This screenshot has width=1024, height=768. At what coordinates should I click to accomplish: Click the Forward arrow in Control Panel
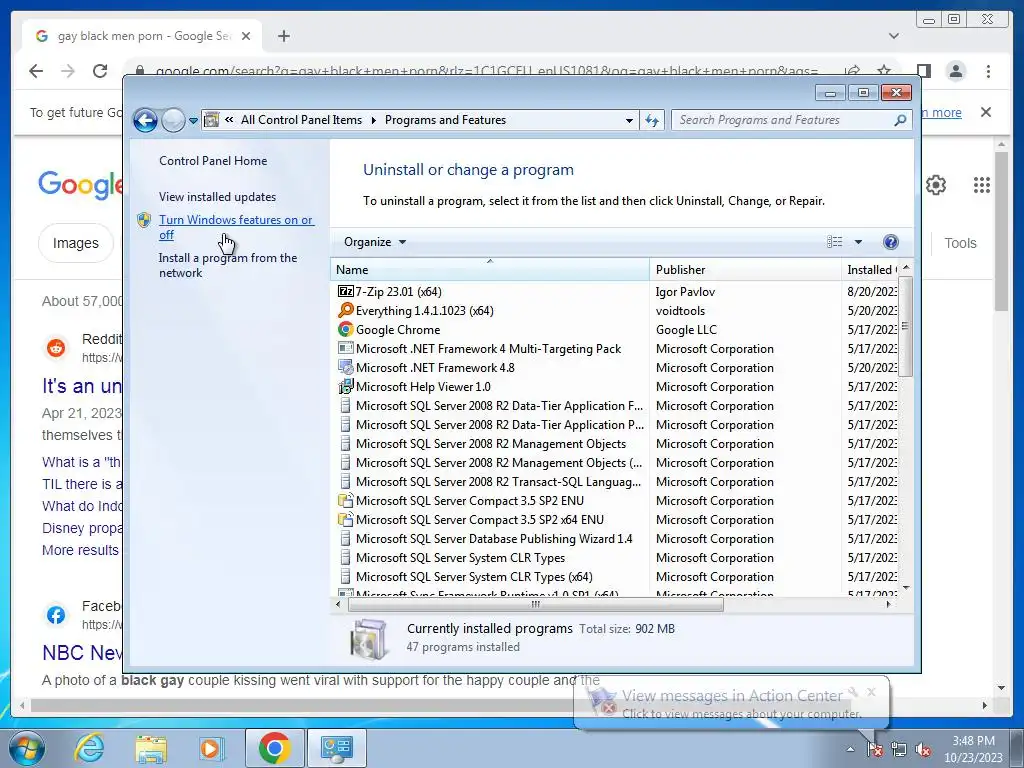click(173, 120)
